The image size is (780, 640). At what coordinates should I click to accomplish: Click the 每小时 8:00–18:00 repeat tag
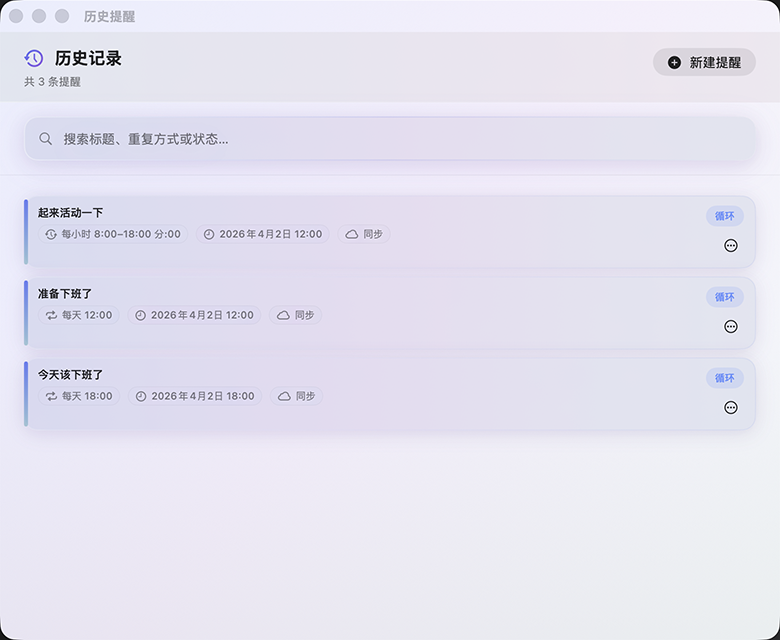tap(112, 234)
